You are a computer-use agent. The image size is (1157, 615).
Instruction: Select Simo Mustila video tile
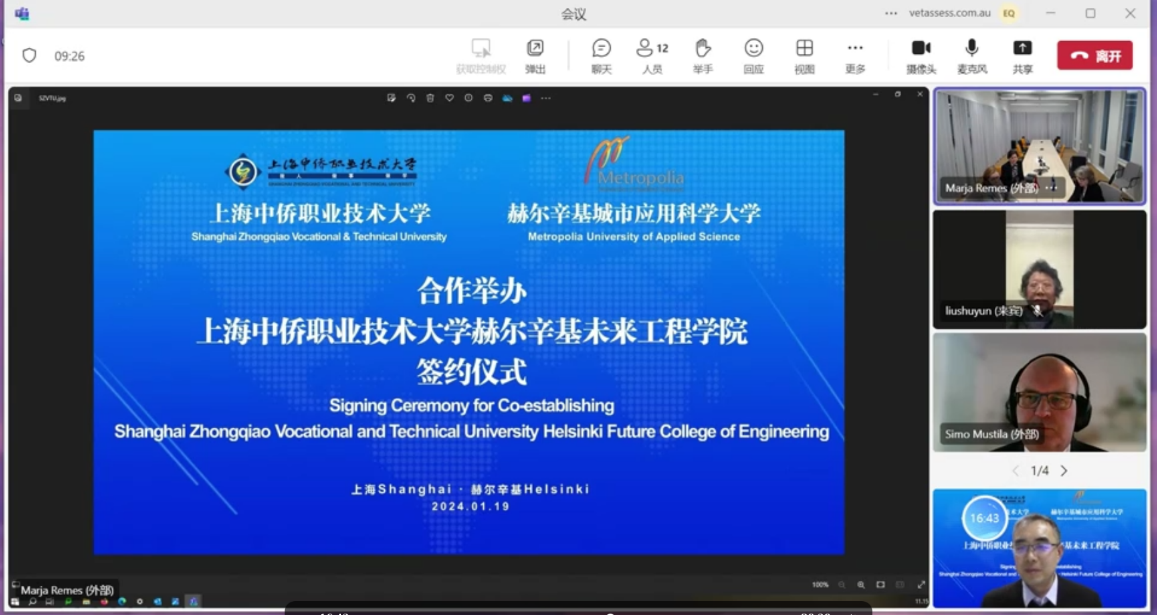click(1039, 392)
